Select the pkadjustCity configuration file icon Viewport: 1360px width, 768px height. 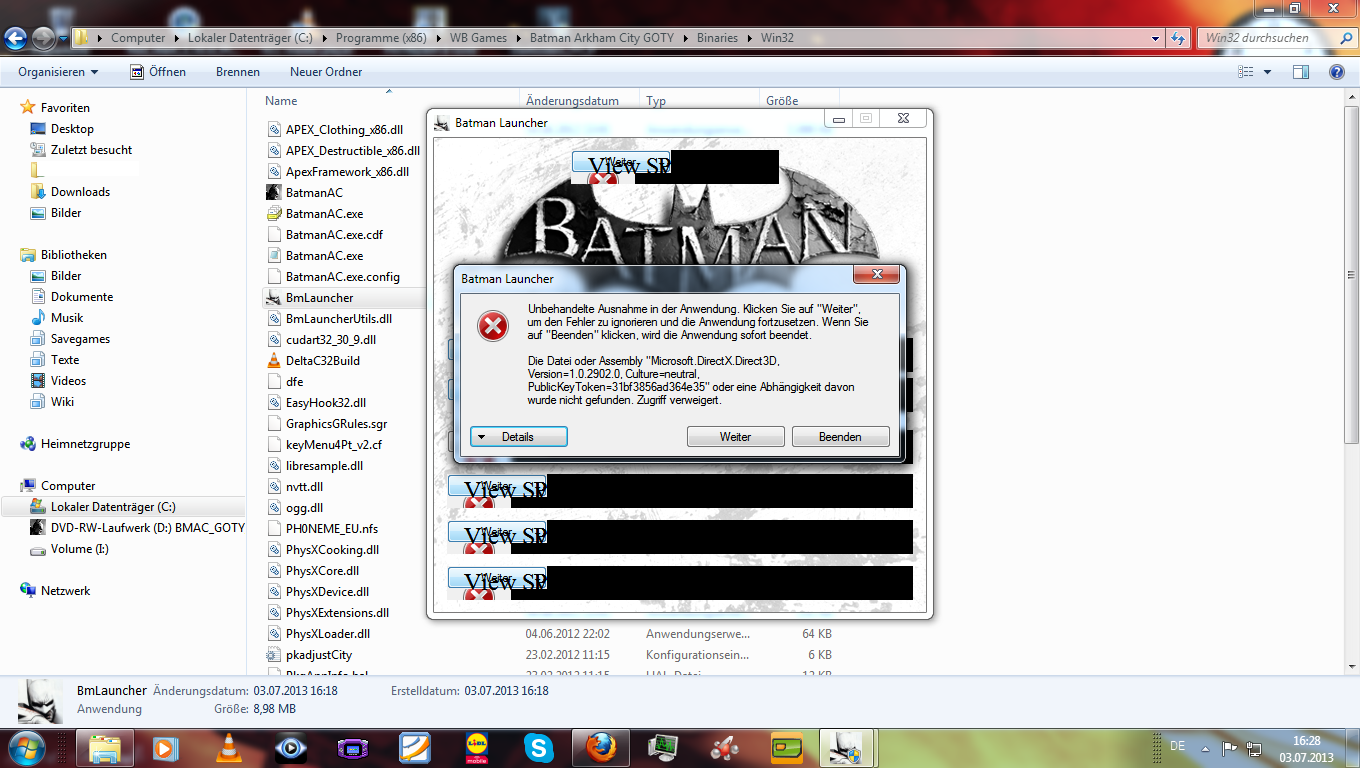pyautogui.click(x=274, y=654)
